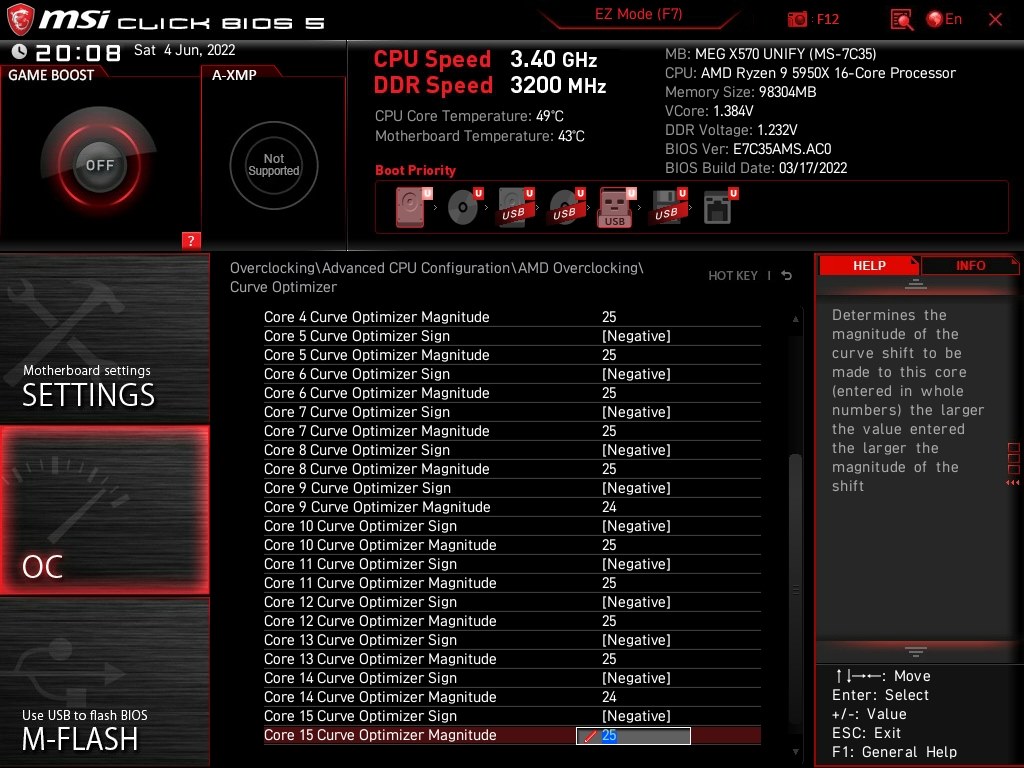Select Core 6 Curve Optimizer Magnitude row
The image size is (1024, 768).
click(x=512, y=392)
